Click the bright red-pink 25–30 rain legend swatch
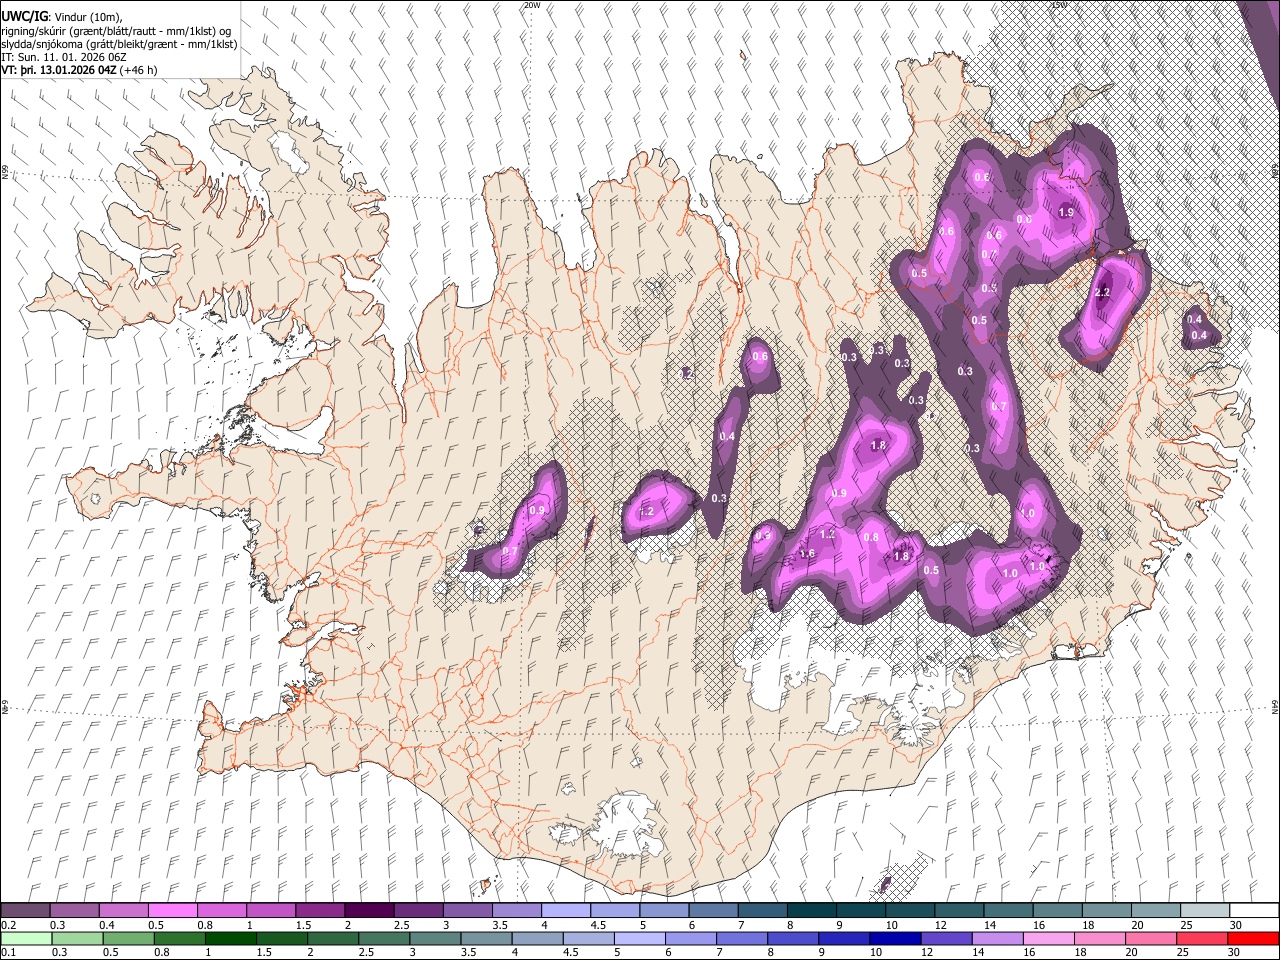This screenshot has height=960, width=1280. [x=1202, y=938]
